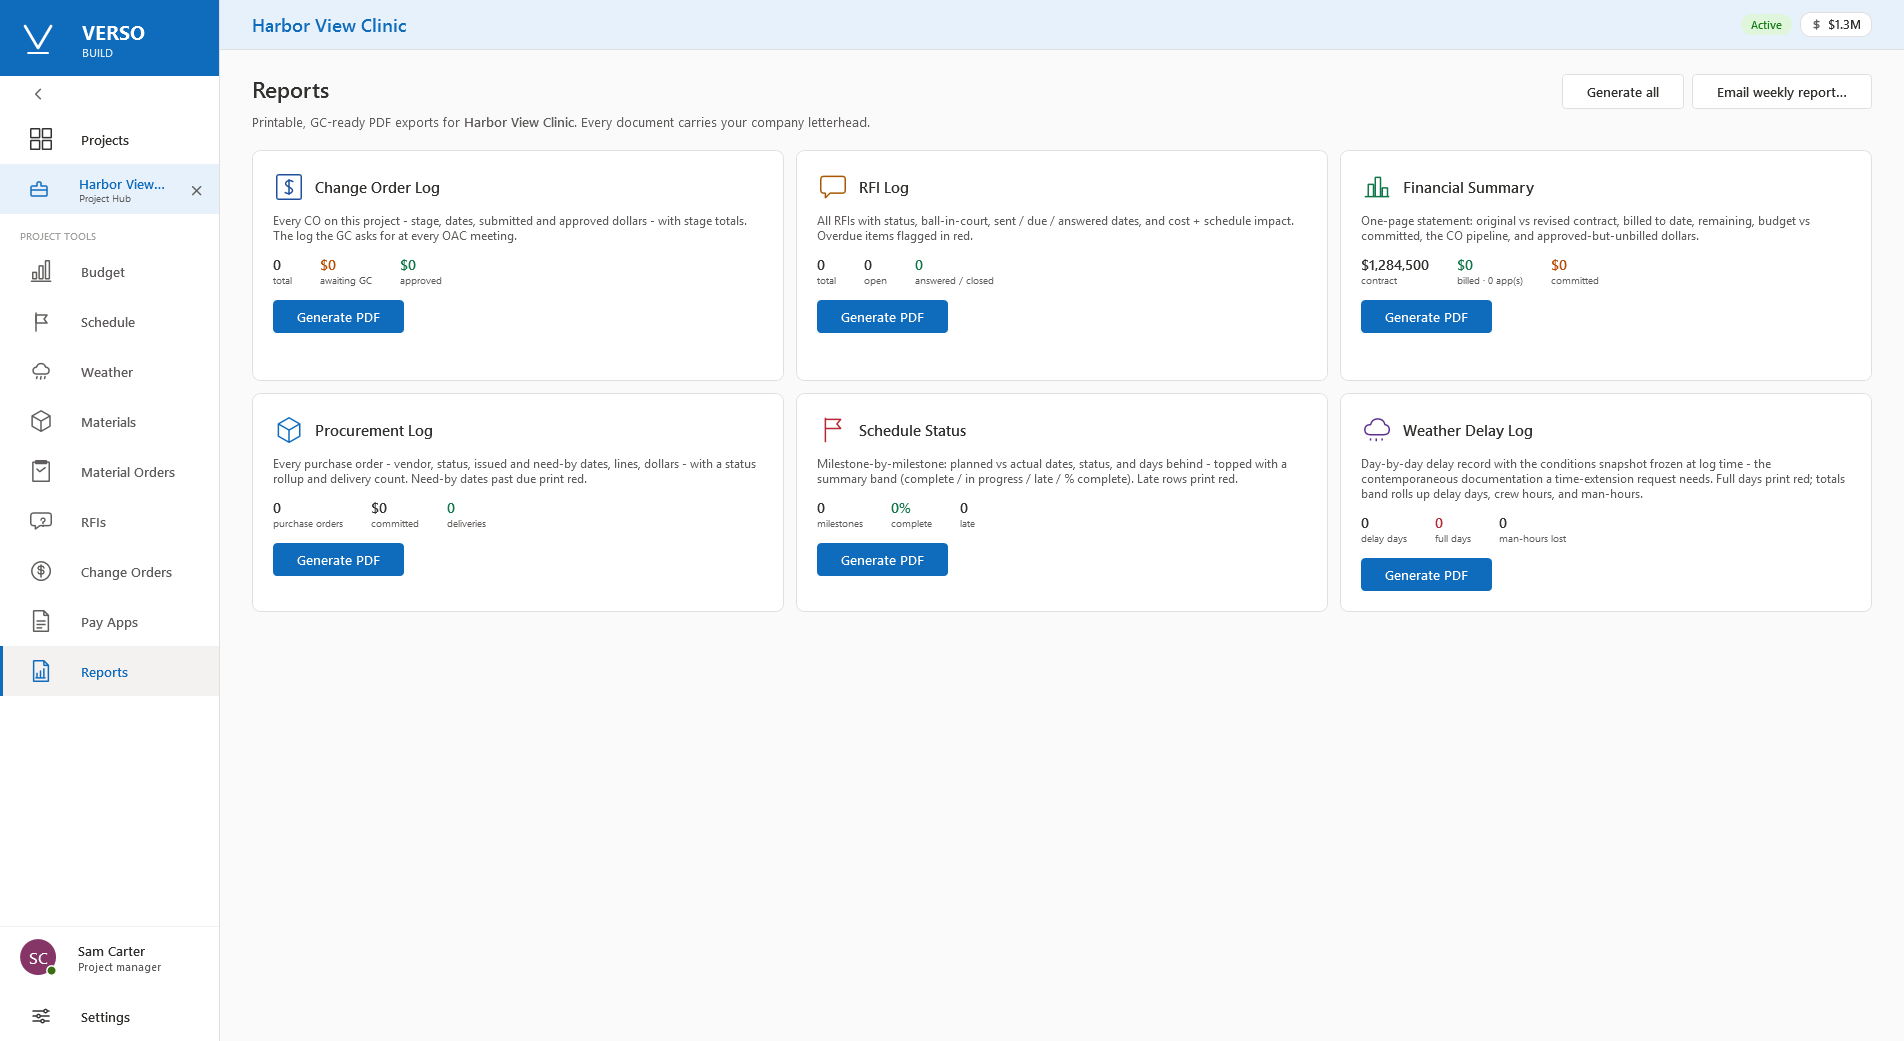This screenshot has height=1041, width=1904.
Task: Click the Budget bar chart icon
Action: pos(41,272)
